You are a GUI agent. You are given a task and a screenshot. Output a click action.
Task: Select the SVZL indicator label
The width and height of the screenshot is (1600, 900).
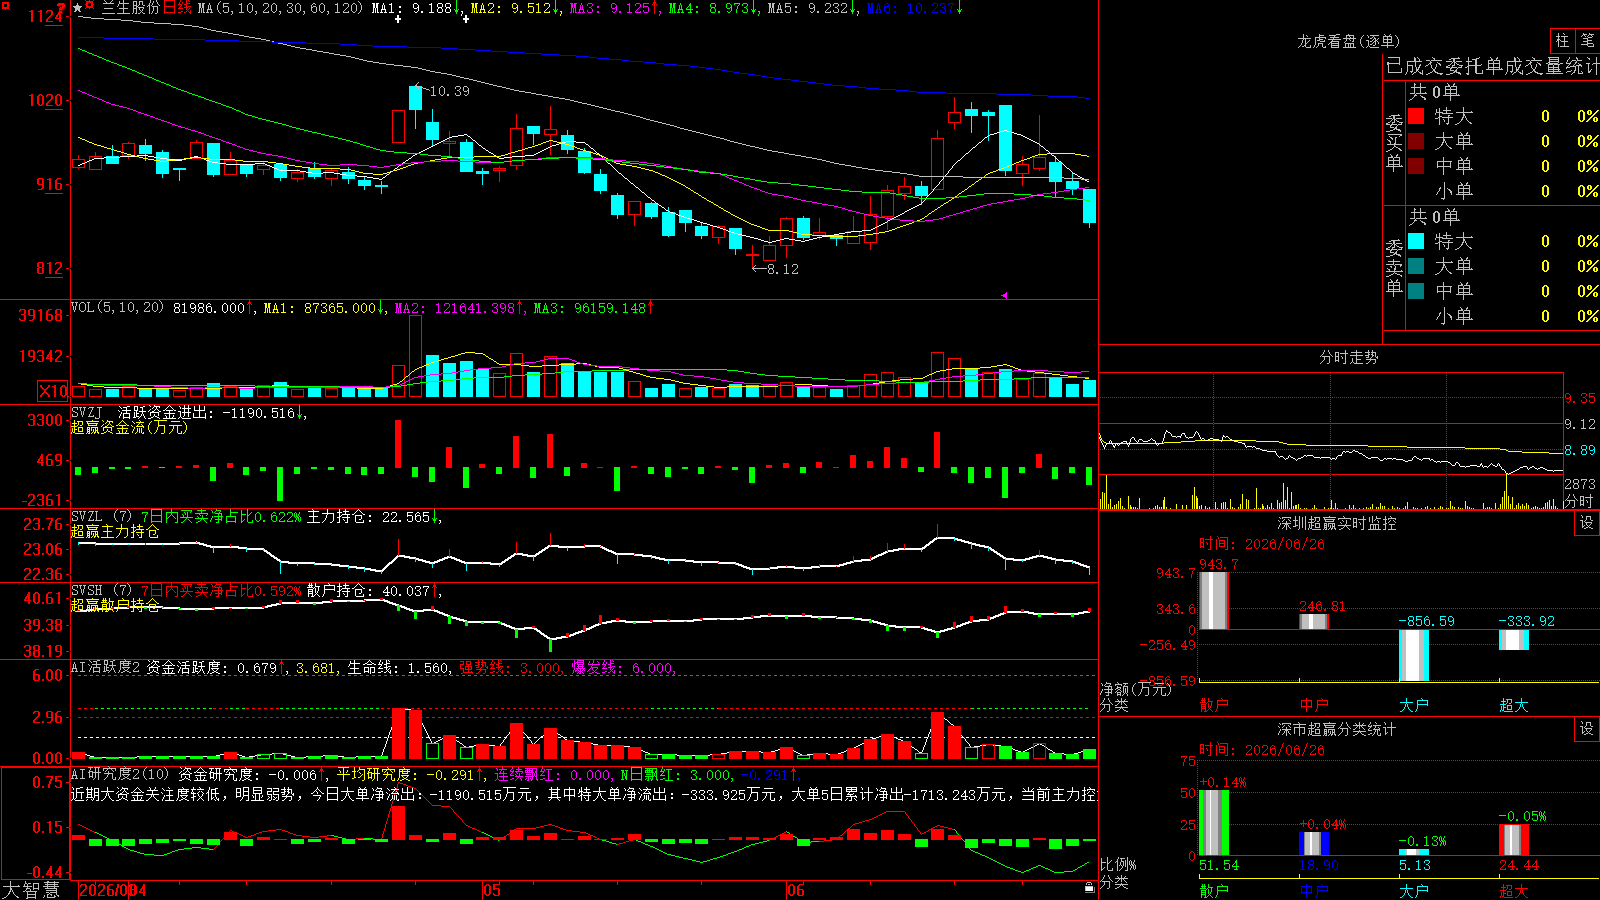coord(87,517)
